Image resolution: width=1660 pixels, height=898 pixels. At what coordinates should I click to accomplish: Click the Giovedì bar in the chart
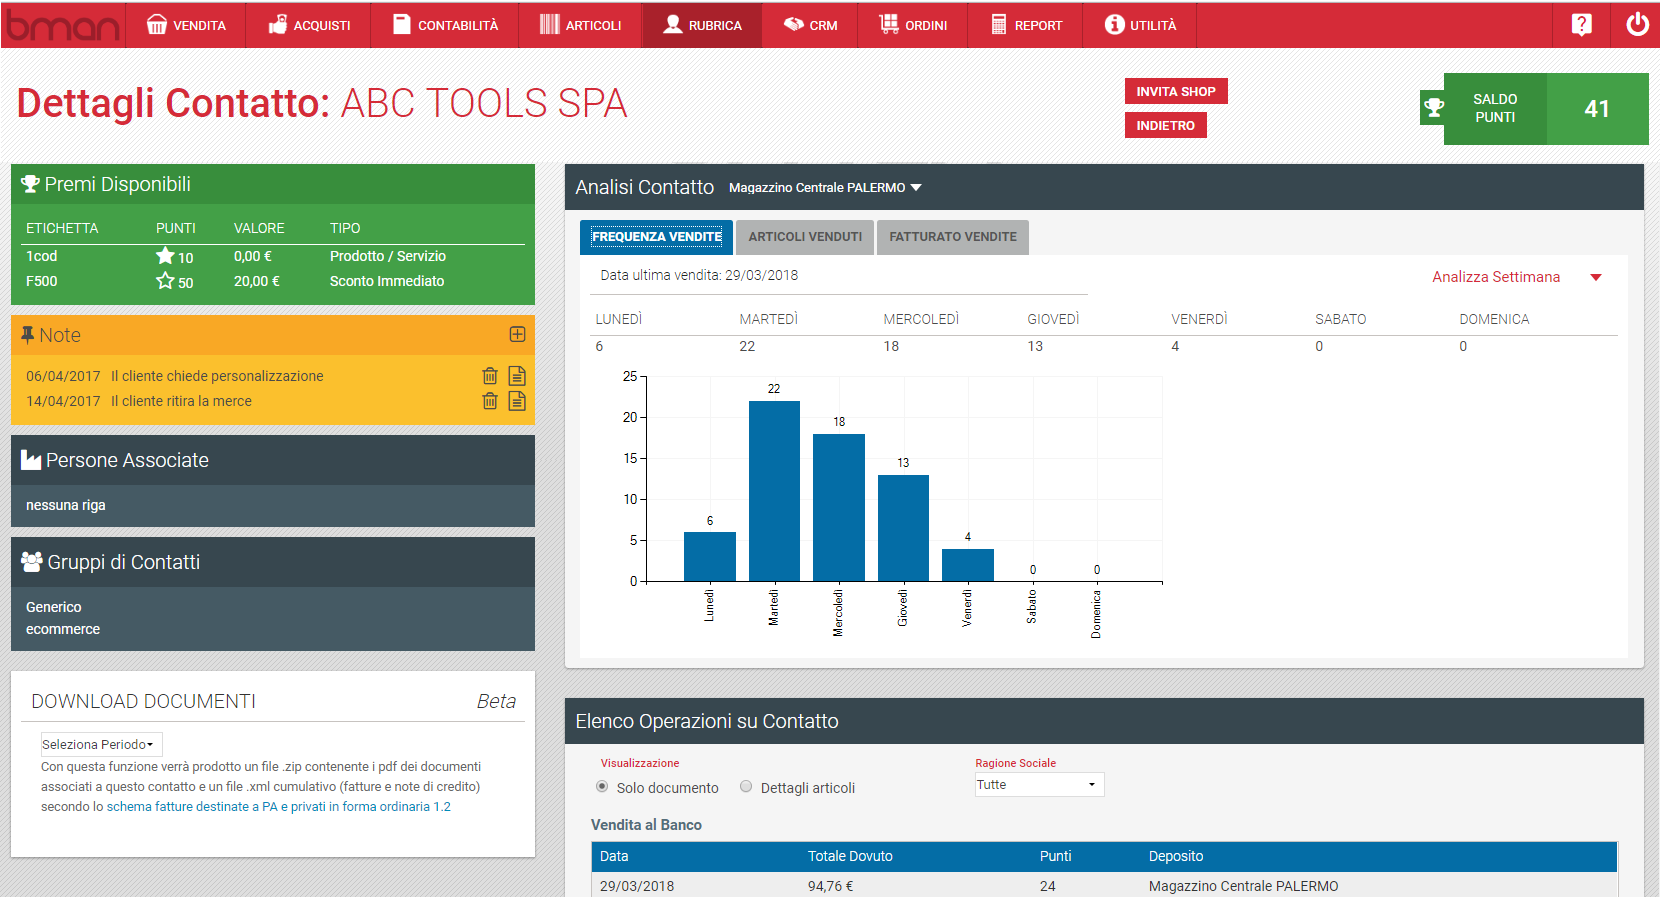(903, 528)
